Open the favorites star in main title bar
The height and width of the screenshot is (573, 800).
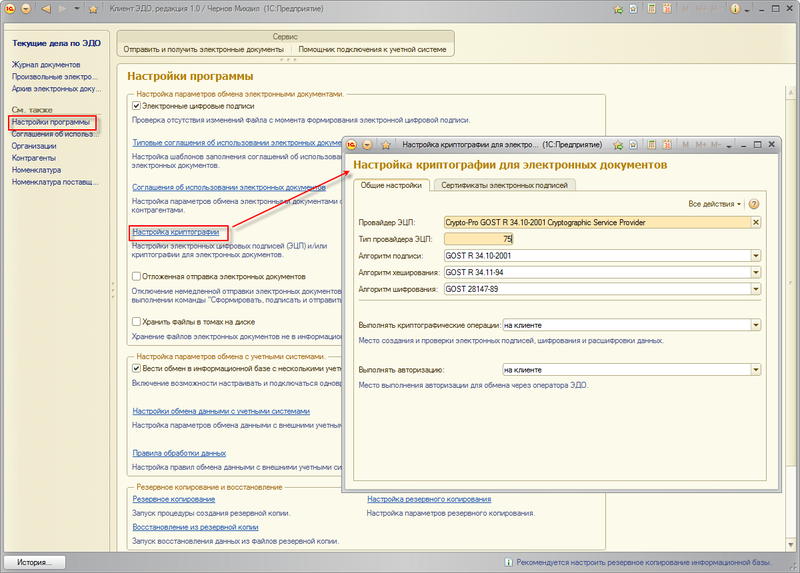tap(93, 9)
